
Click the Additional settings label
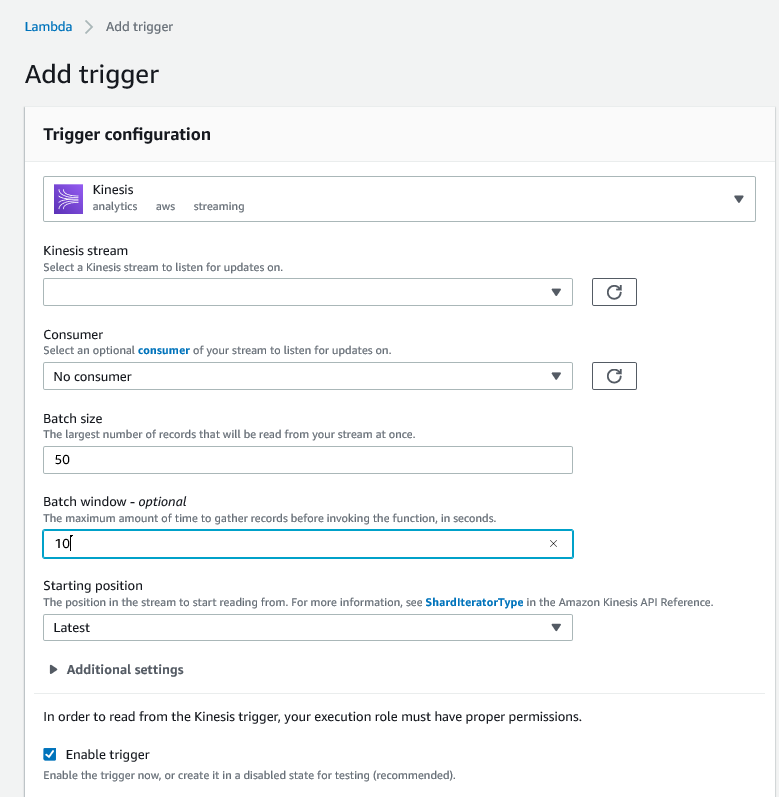coord(125,669)
